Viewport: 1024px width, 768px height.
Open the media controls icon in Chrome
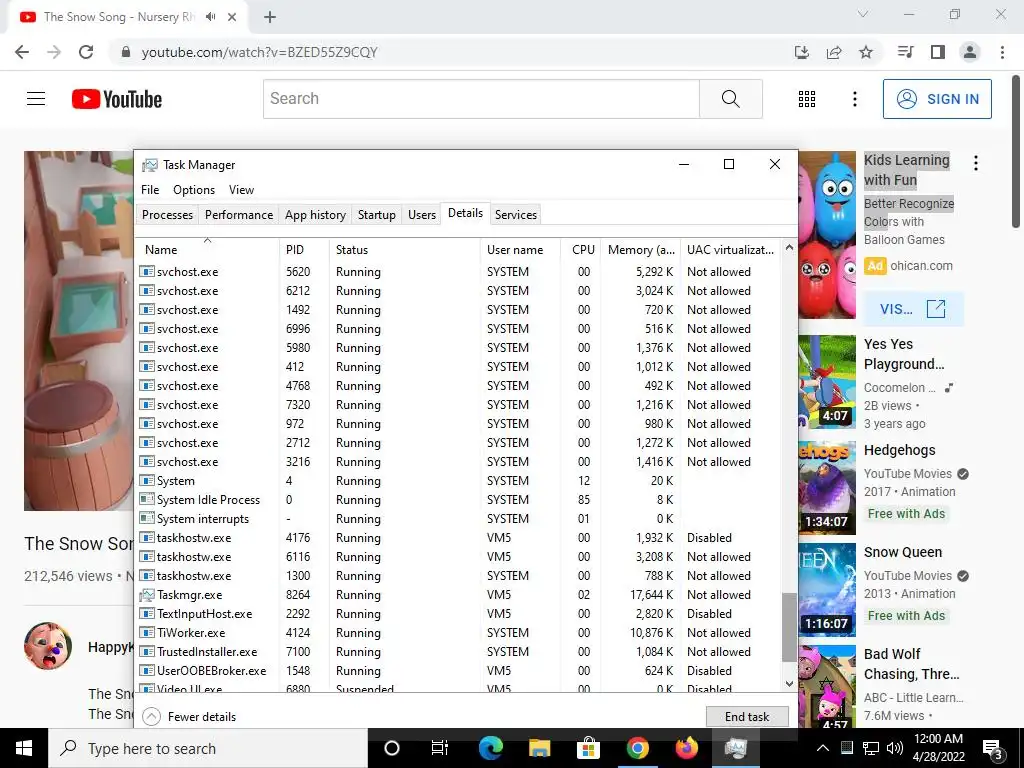click(x=906, y=52)
